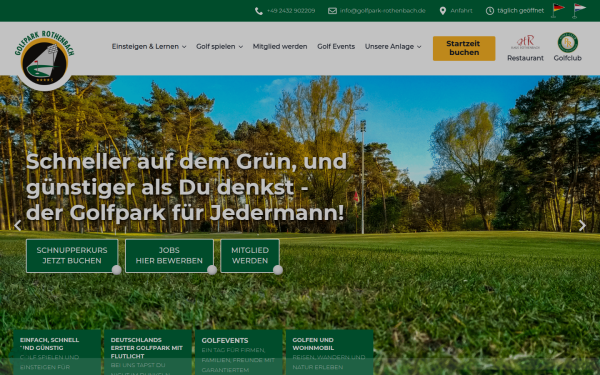
Task: Expand the Unsere Anlage menu
Action: (393, 46)
